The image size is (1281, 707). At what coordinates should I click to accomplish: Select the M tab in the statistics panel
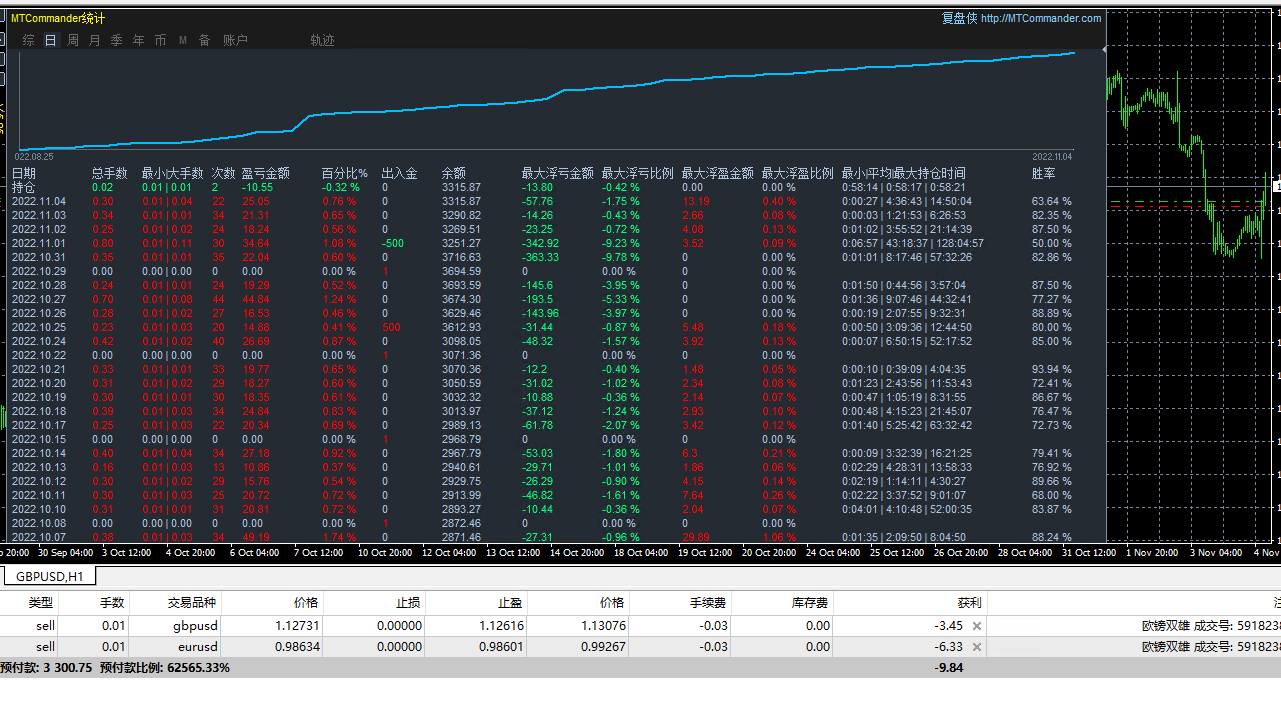click(183, 40)
